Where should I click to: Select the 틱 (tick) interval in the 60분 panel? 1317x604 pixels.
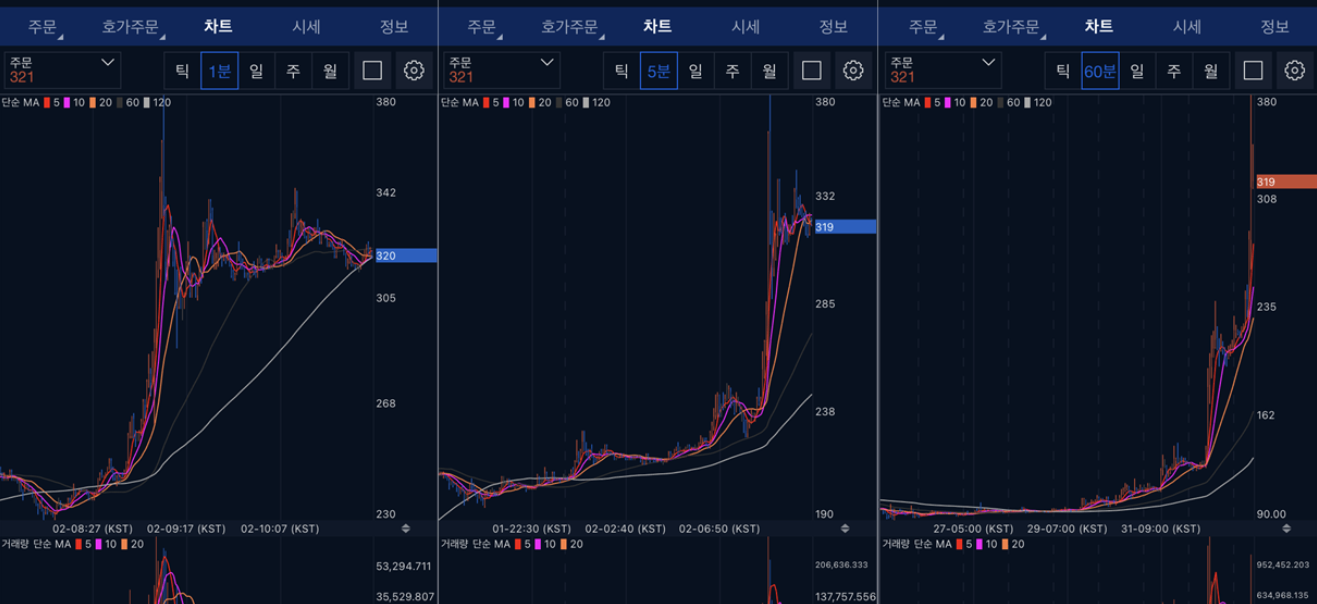[x=1063, y=71]
